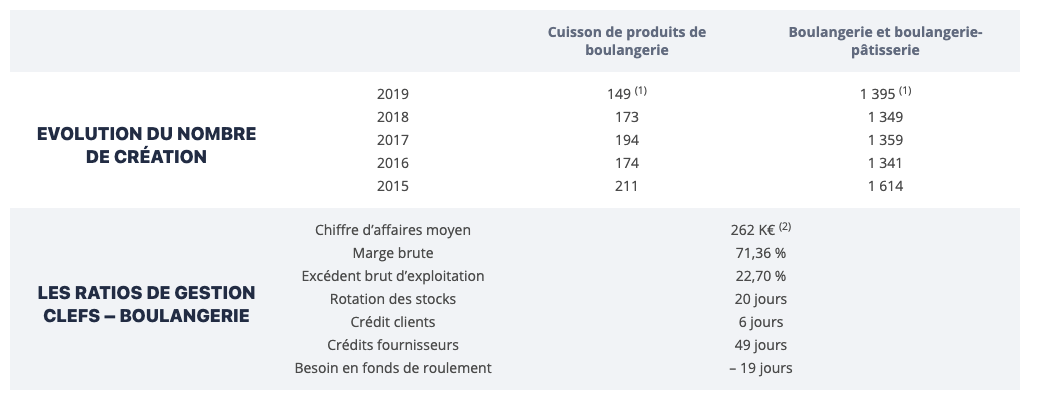The height and width of the screenshot is (399, 1037).
Task: Click the 1 614 value for 2015
Action: click(x=885, y=186)
